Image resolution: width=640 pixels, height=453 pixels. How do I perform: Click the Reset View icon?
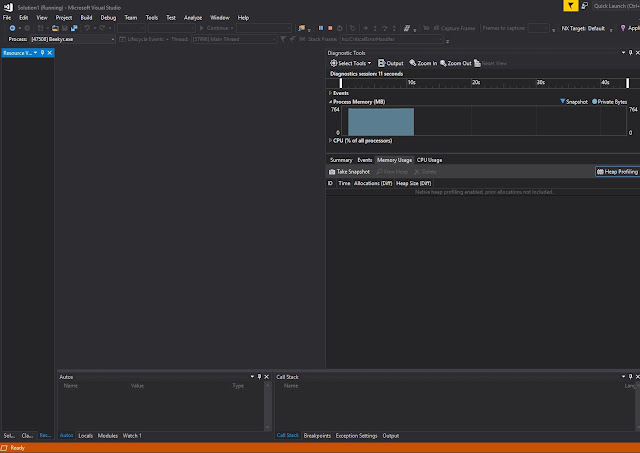click(x=477, y=63)
